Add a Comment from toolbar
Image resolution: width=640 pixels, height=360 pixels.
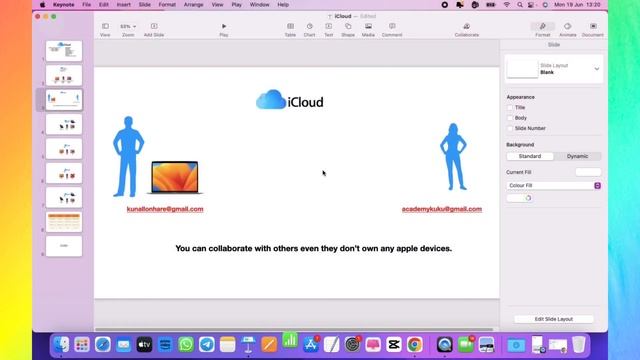tap(392, 29)
